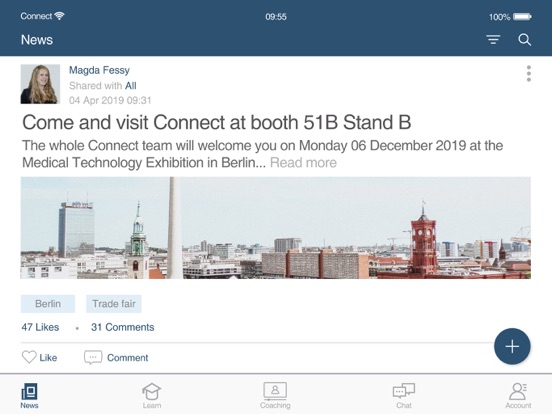This screenshot has height=414, width=552.
Task: Open Magda Fessy's profile name
Action: [99, 70]
